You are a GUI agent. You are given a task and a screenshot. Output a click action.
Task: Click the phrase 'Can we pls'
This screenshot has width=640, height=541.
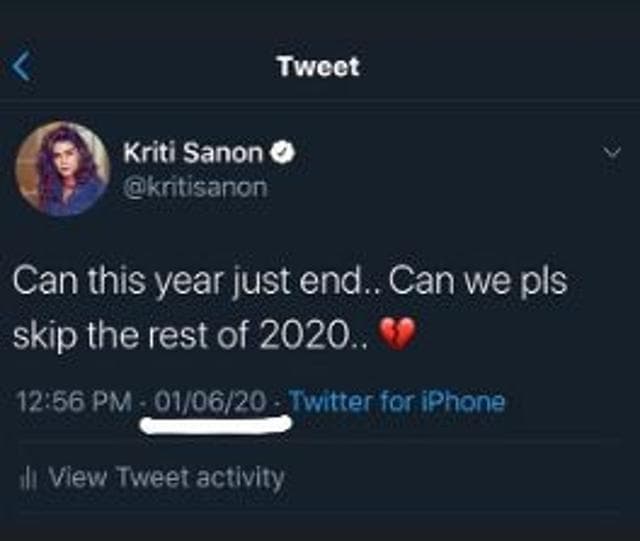(478, 283)
